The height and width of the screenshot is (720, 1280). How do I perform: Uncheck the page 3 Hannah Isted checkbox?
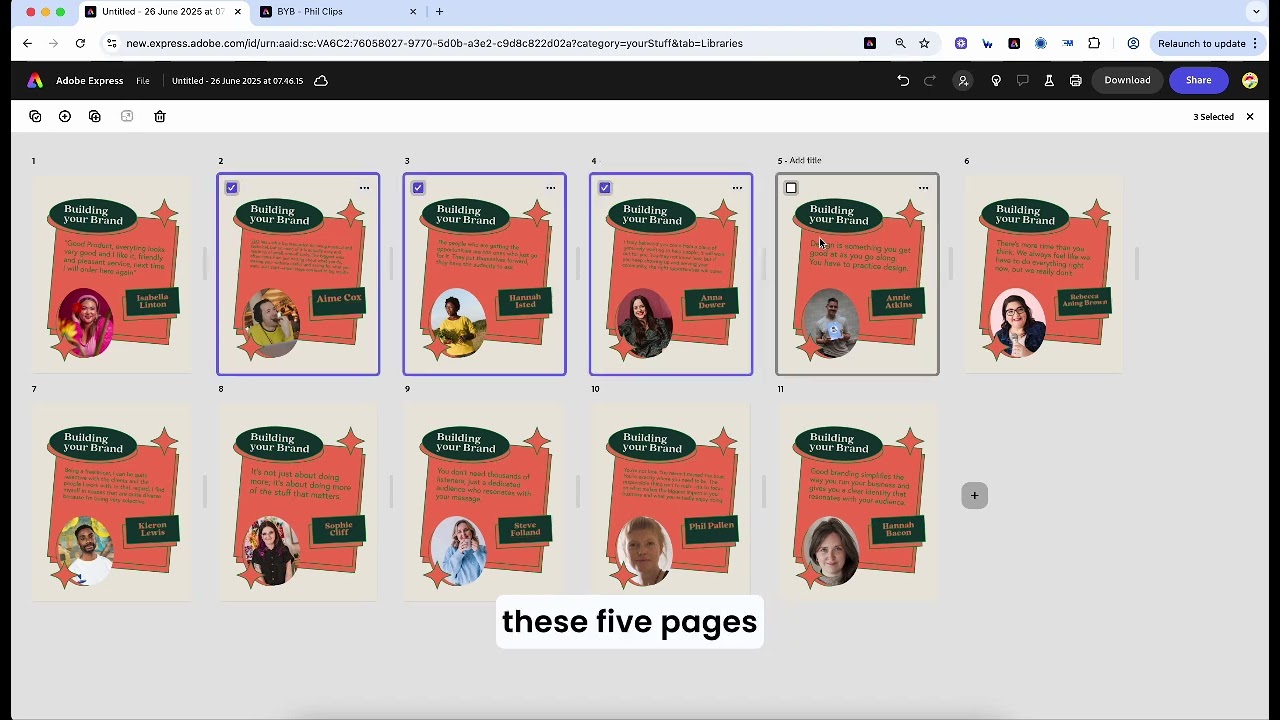point(418,188)
